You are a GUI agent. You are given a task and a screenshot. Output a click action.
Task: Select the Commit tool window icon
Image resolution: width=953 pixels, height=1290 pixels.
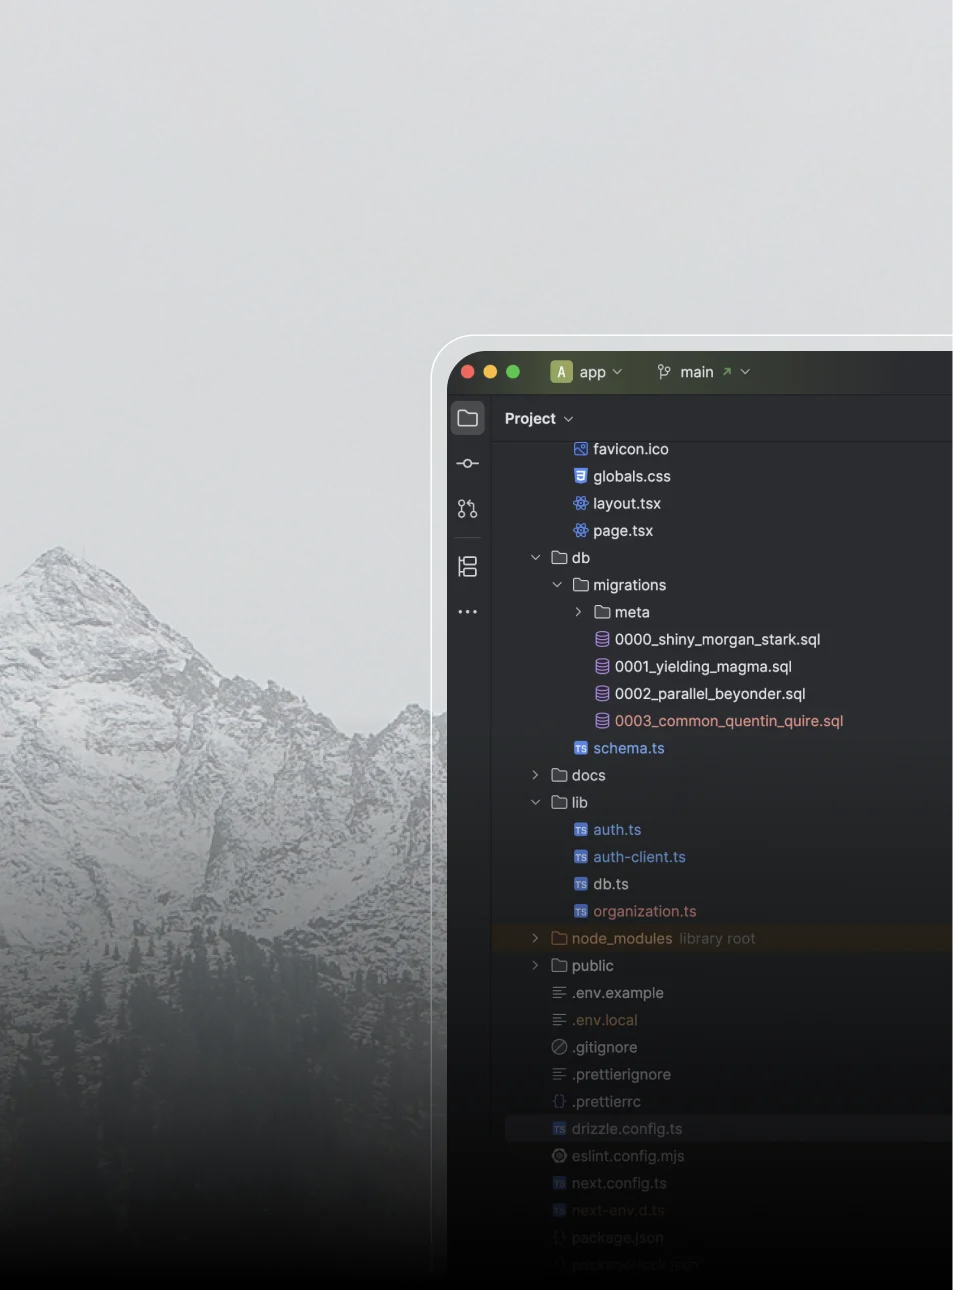[467, 463]
